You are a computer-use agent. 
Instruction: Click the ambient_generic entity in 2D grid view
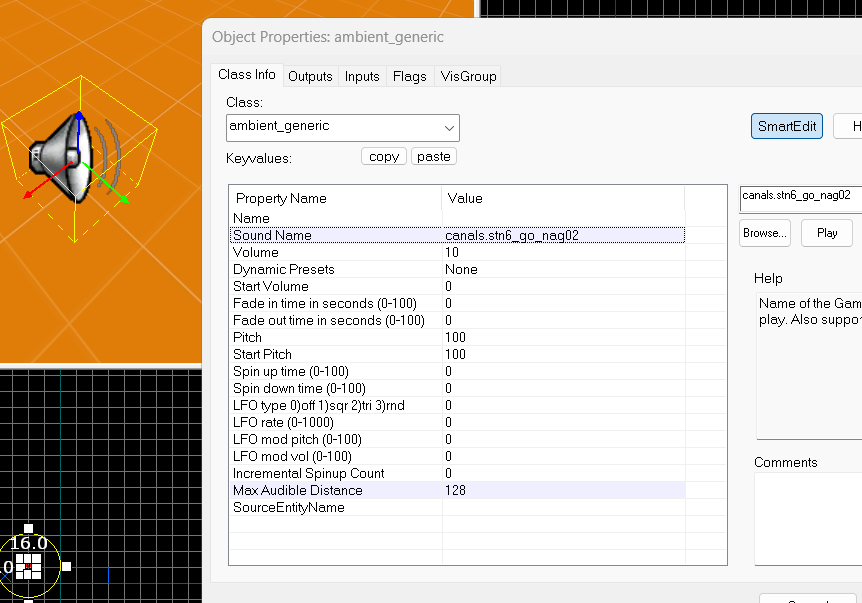coord(29,566)
